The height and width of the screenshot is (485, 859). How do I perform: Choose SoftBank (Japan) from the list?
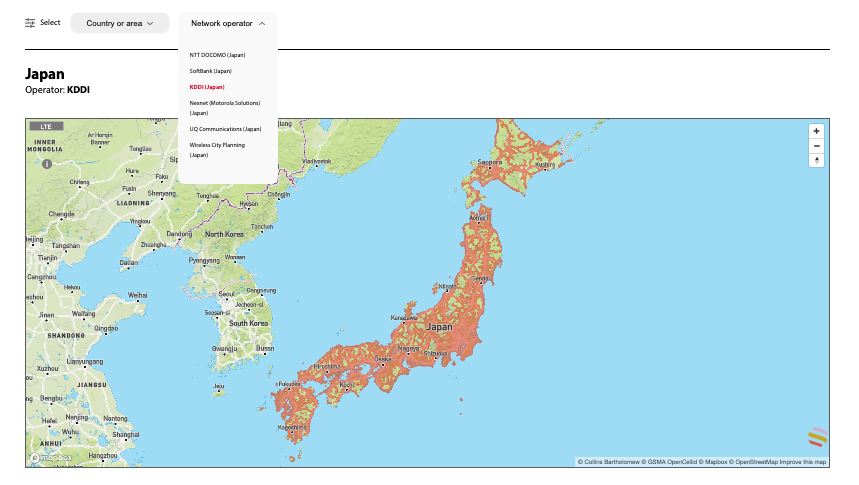[210, 71]
